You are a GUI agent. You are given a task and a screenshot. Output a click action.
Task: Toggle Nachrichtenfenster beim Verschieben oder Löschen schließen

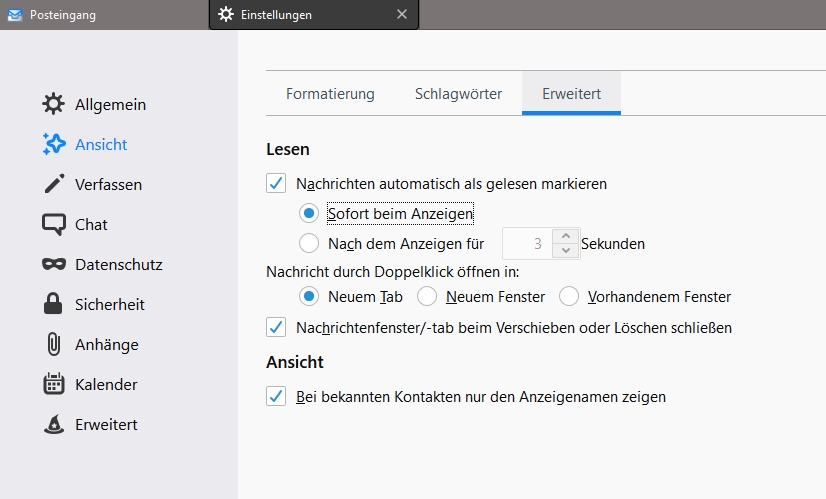(276, 327)
